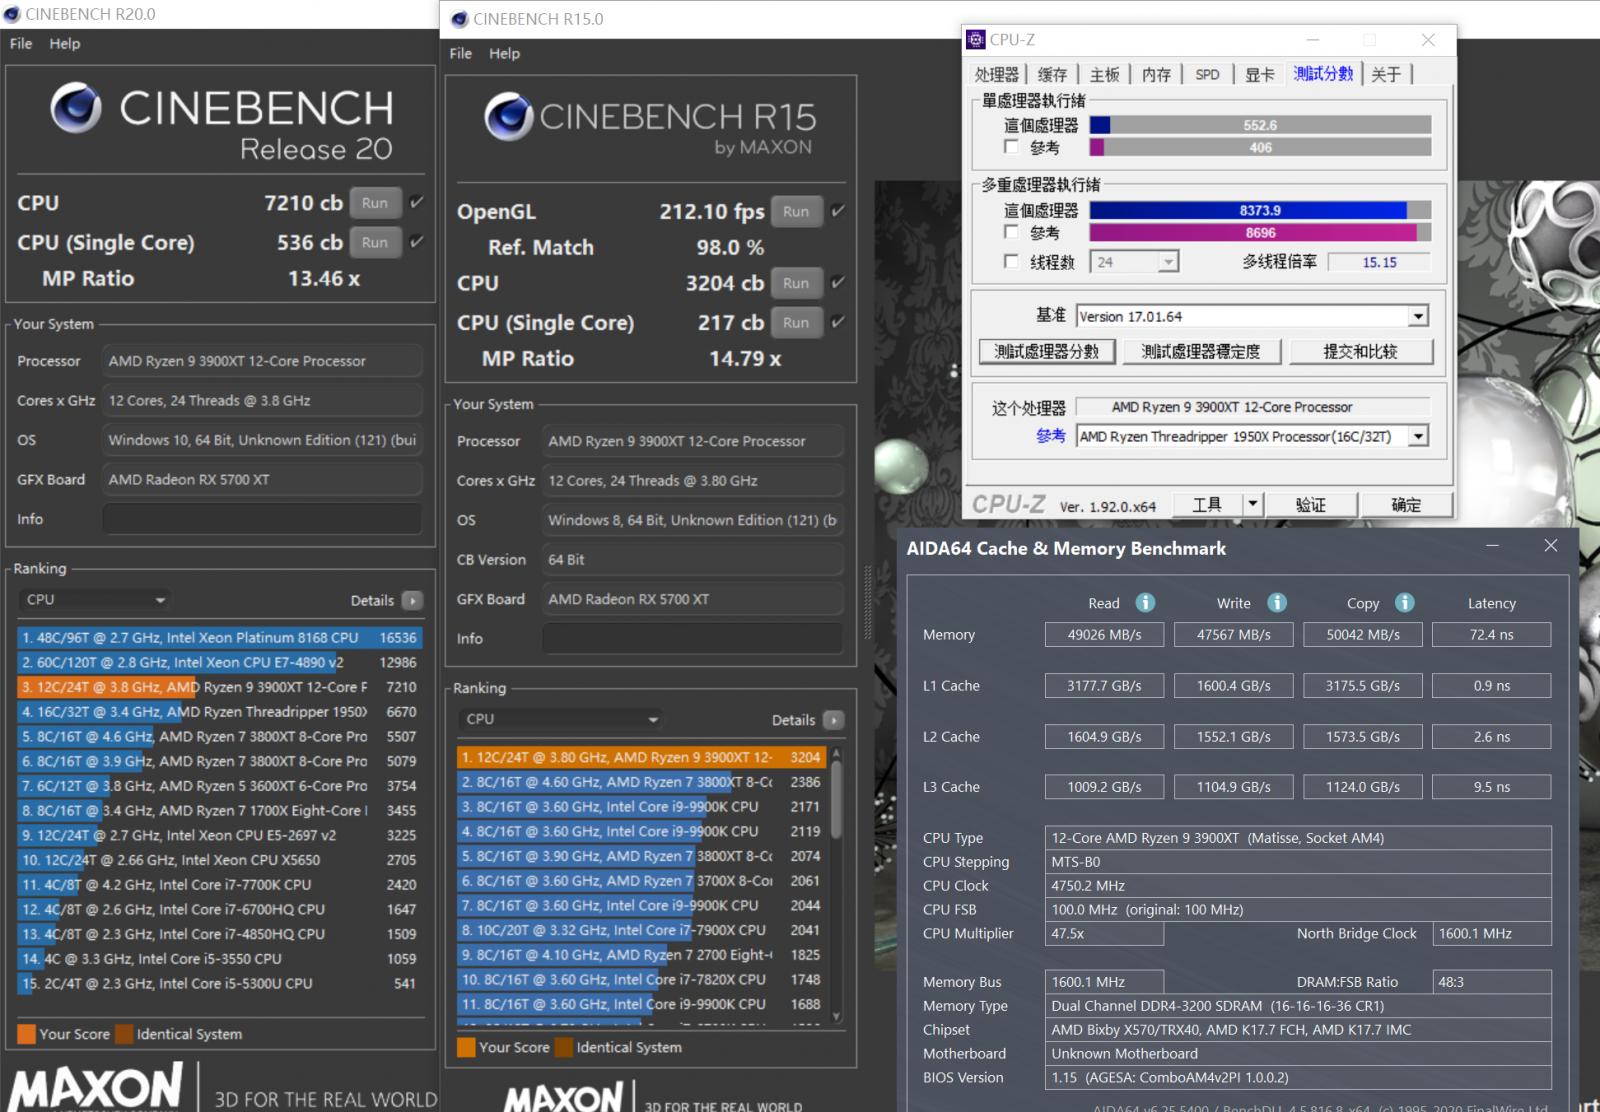Viewport: 1600px width, 1112px height.
Task: Run the R15 CPU benchmark
Action: pos(796,283)
